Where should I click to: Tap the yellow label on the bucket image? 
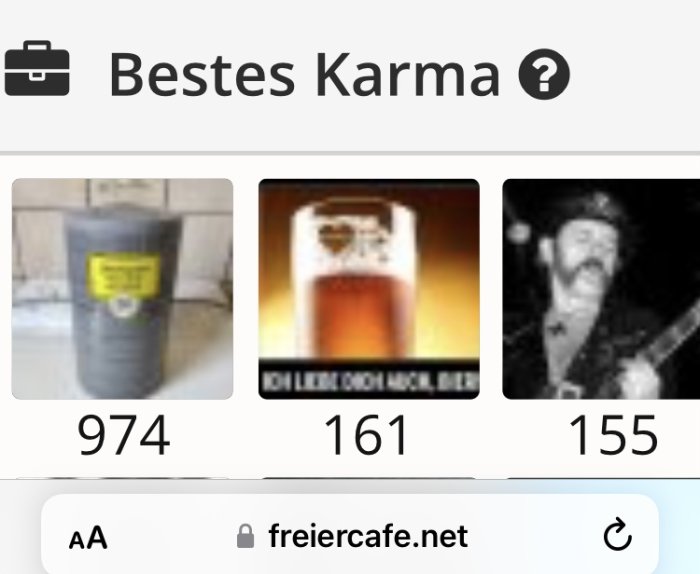tap(123, 275)
